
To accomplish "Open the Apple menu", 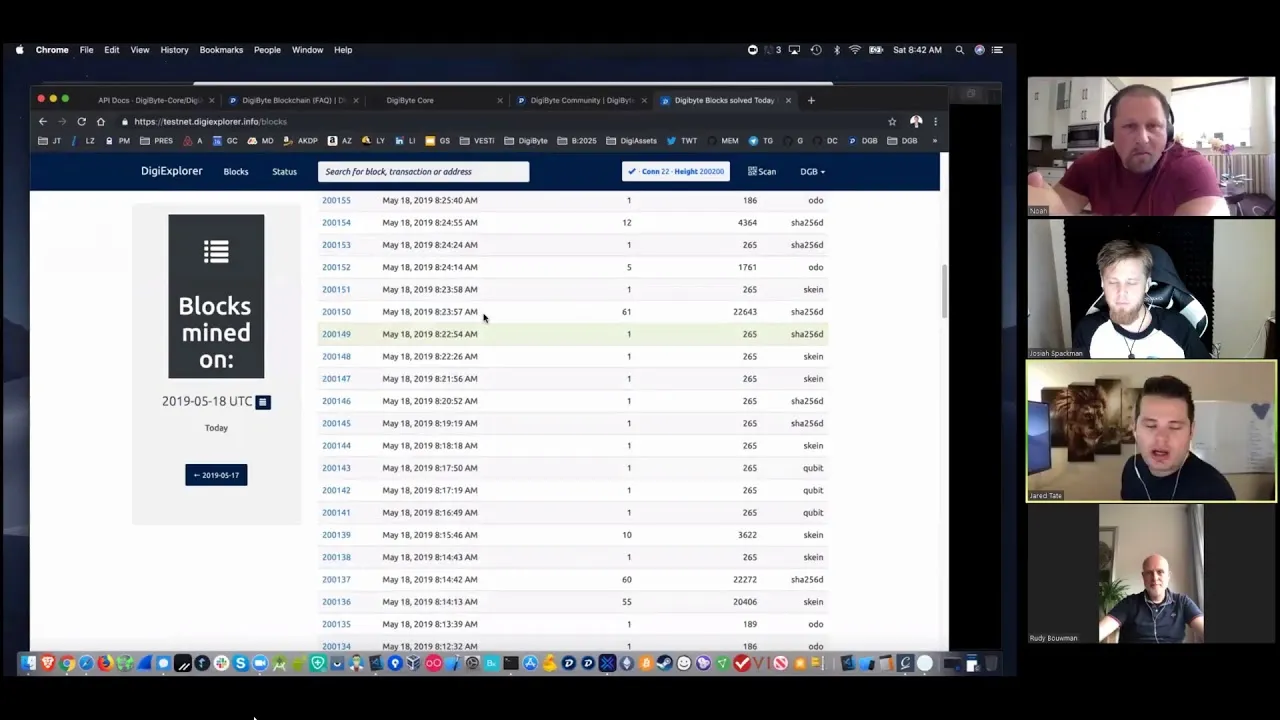I will (x=19, y=50).
